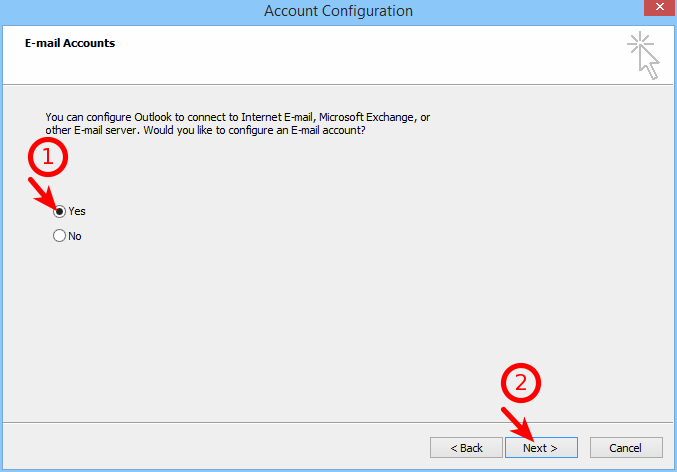Image resolution: width=677 pixels, height=472 pixels.
Task: Click the Account Configuration title text
Action: tap(338, 11)
